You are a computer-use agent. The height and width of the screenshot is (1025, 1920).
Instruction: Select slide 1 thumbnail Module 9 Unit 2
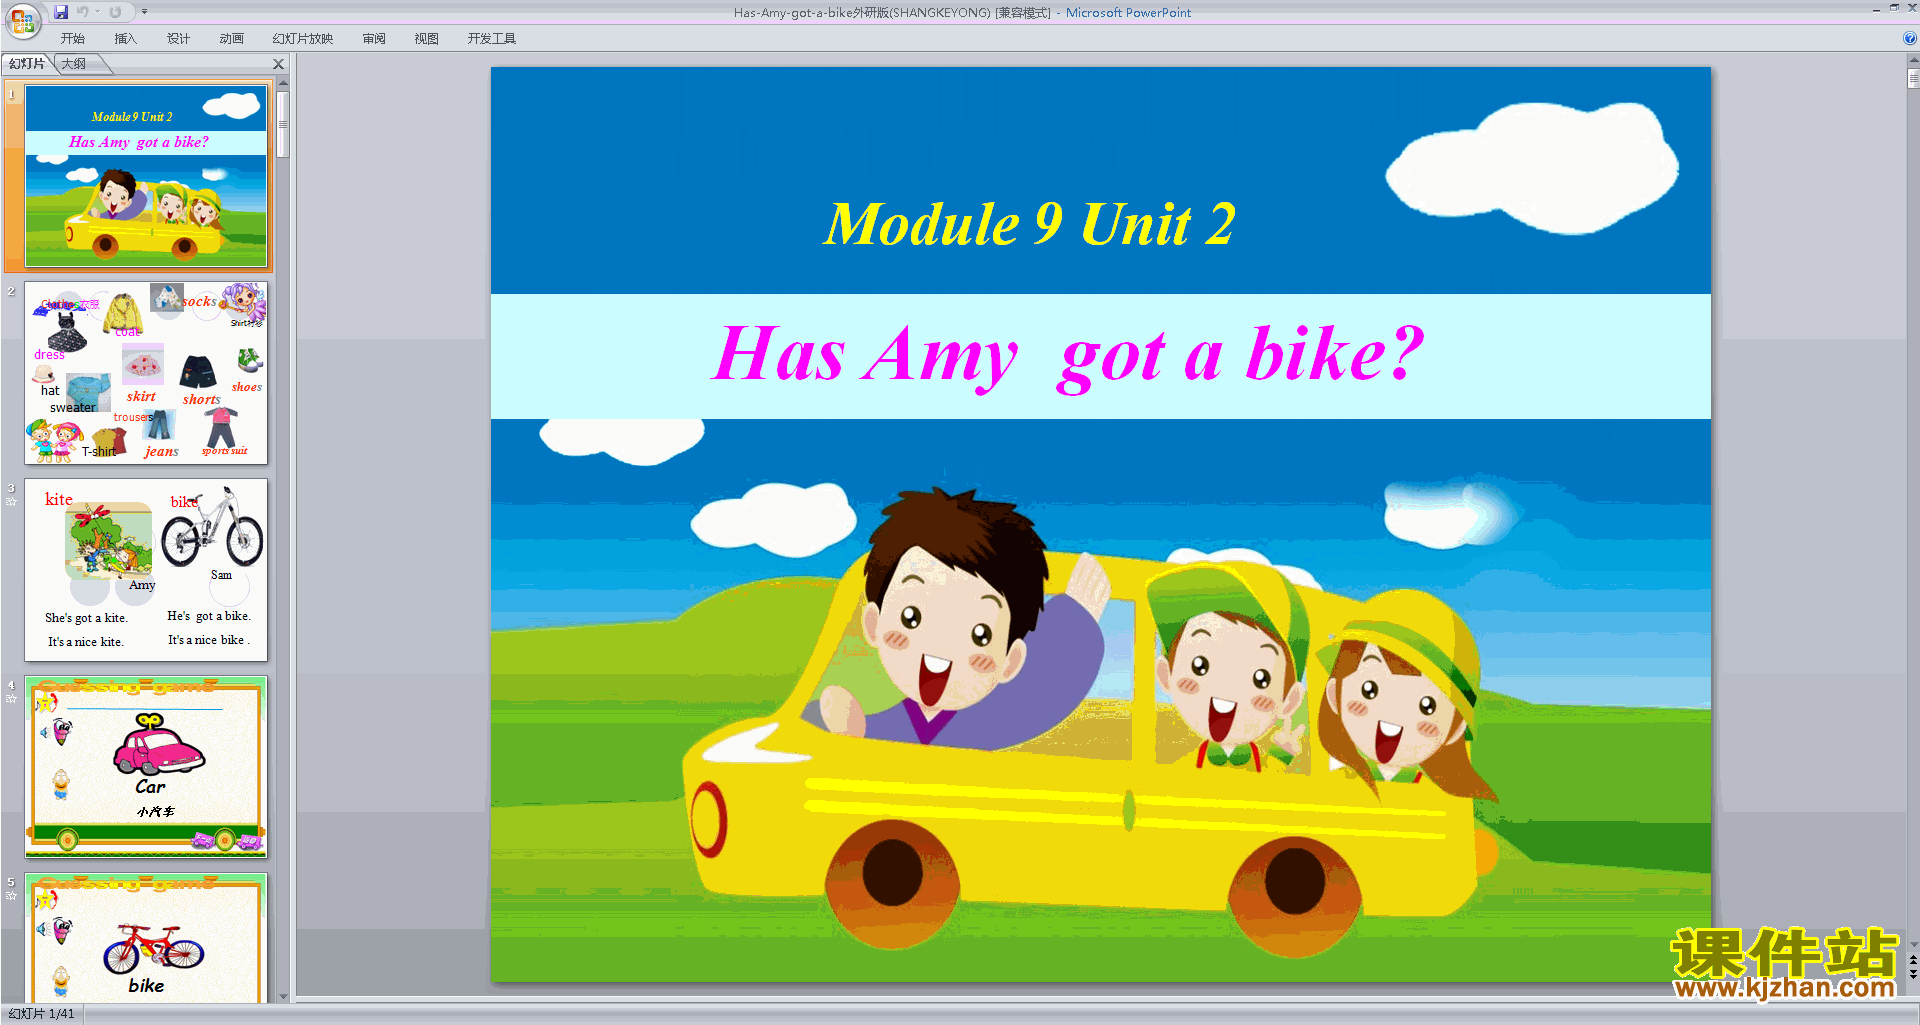[146, 177]
